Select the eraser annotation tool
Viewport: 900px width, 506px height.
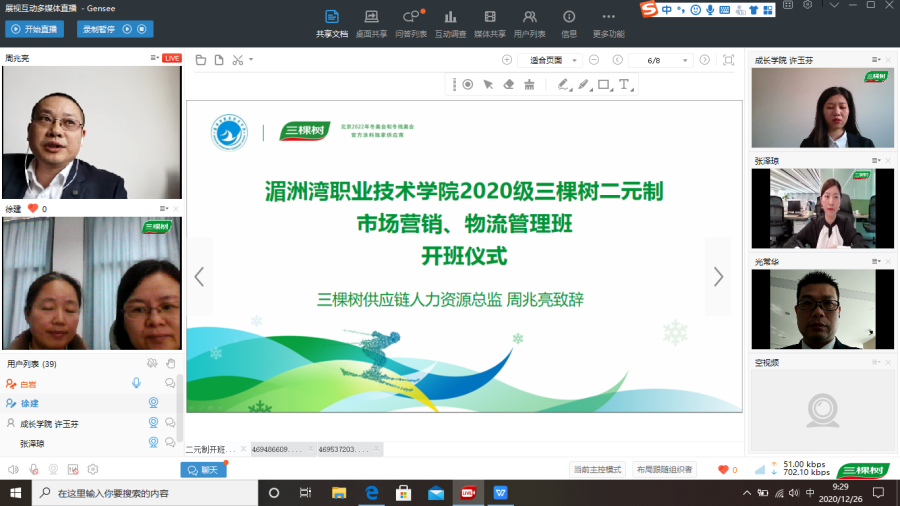508,85
